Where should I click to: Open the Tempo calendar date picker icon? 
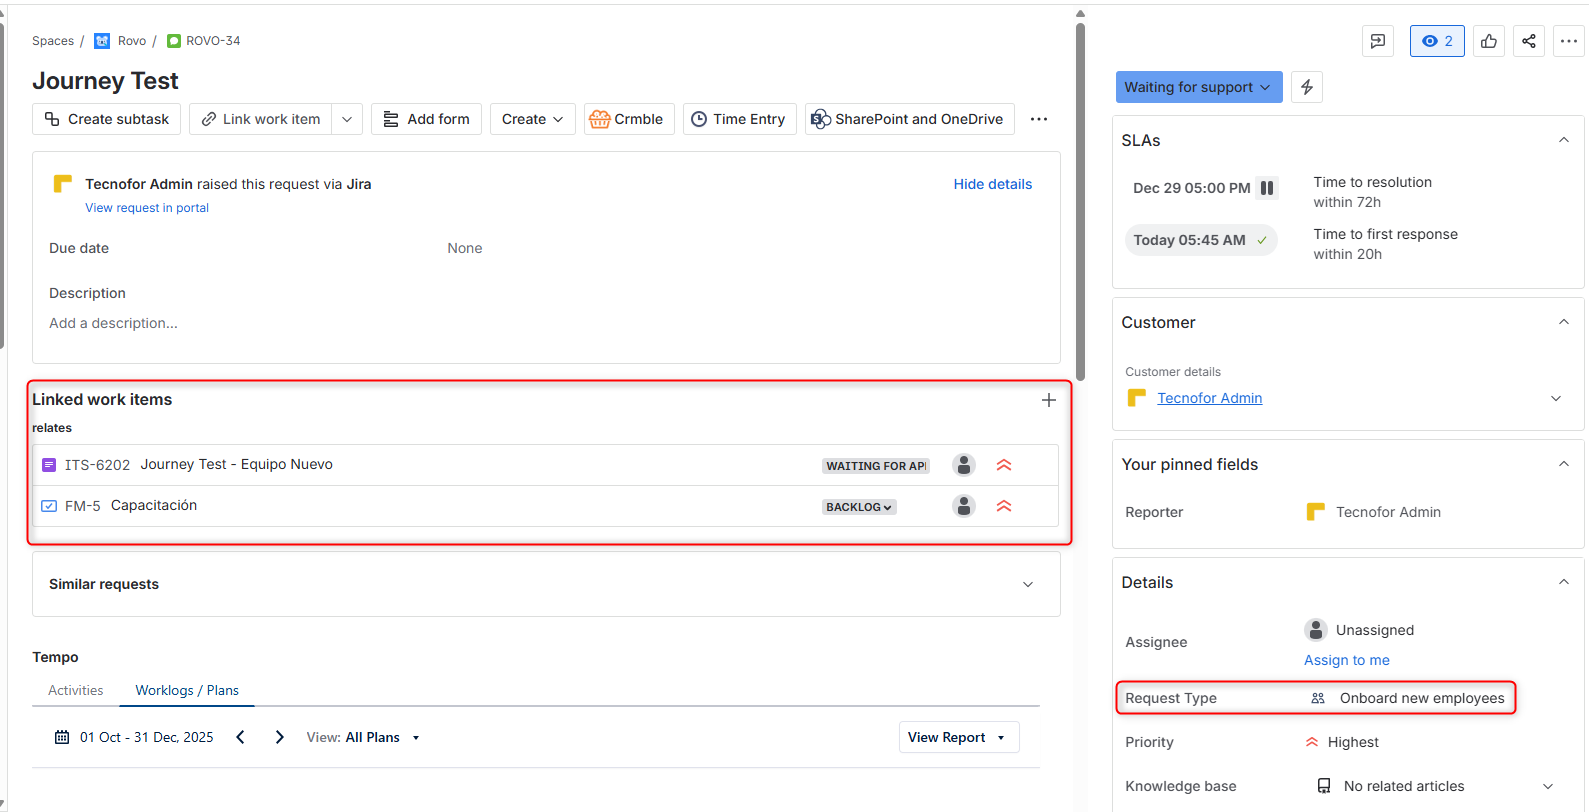62,737
